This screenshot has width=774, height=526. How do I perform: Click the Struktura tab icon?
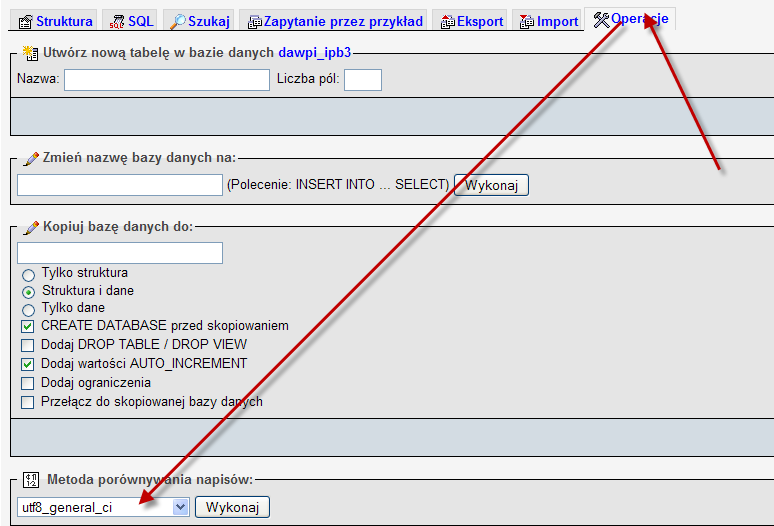pyautogui.click(x=26, y=21)
